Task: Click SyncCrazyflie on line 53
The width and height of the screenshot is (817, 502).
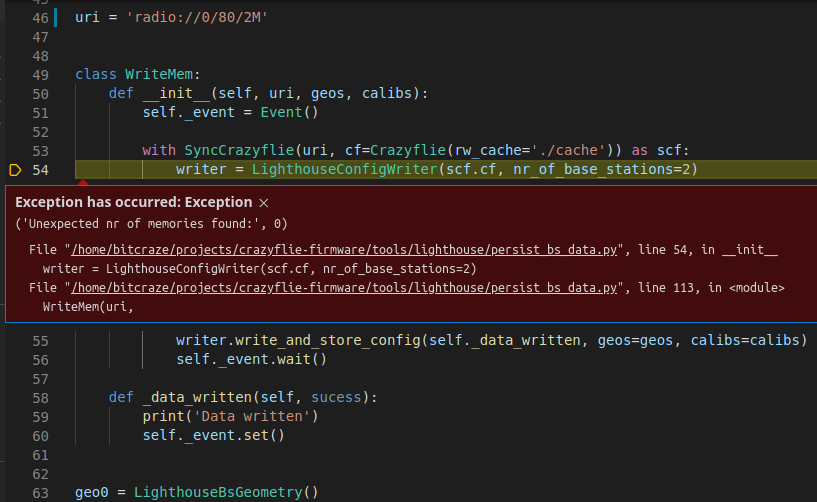Action: (239, 150)
